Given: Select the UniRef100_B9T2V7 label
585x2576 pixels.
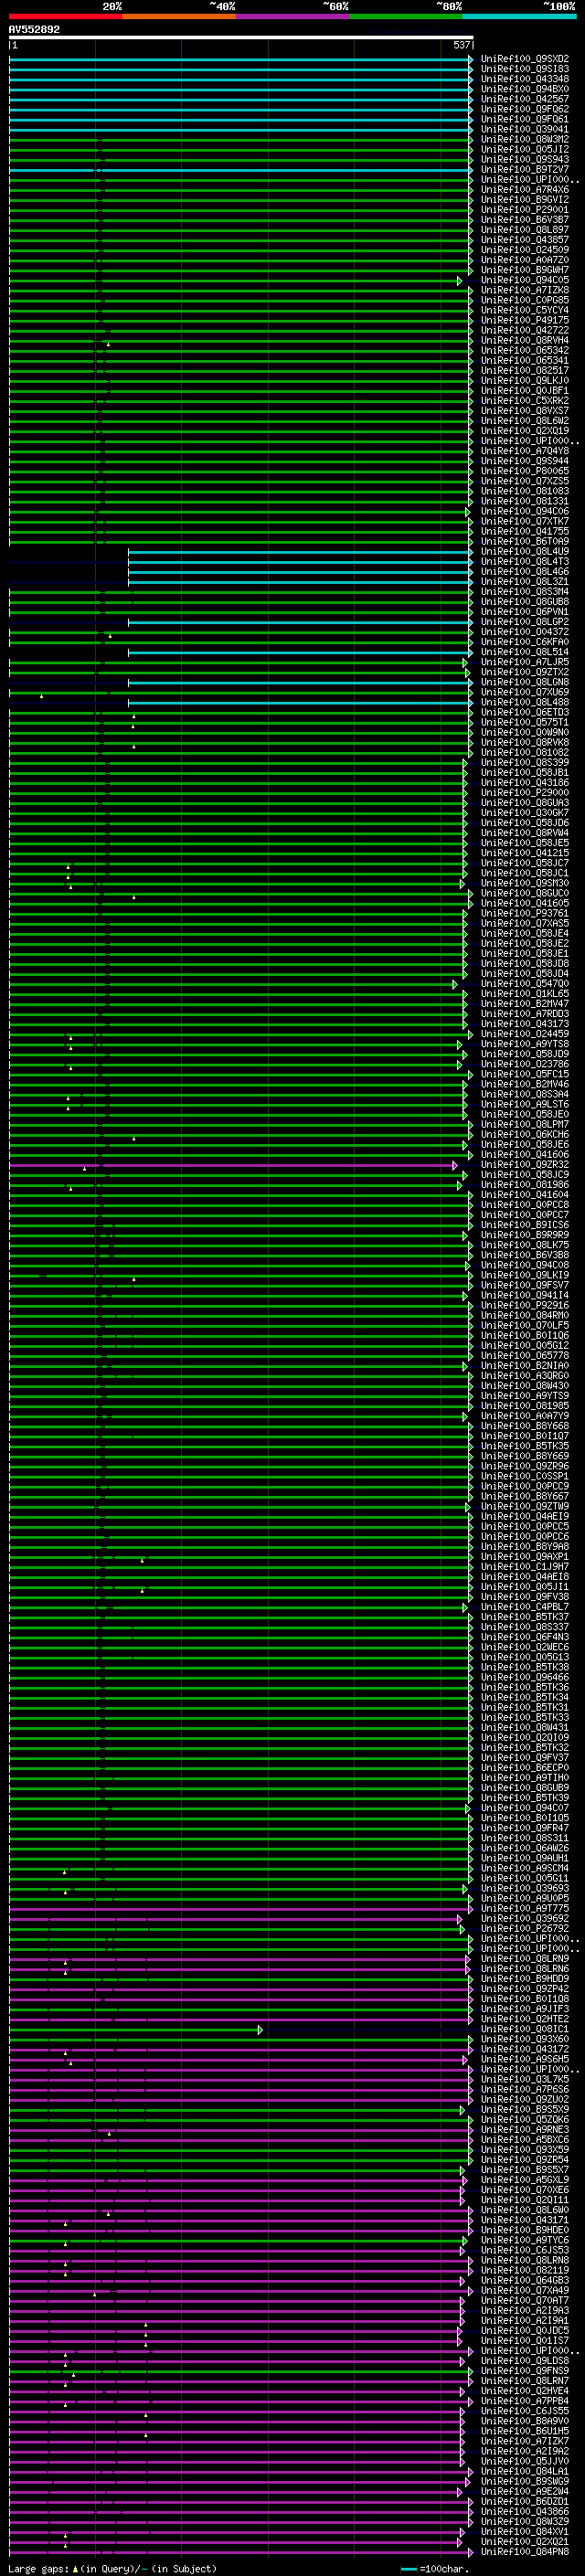Looking at the screenshot, I should tap(525, 169).
